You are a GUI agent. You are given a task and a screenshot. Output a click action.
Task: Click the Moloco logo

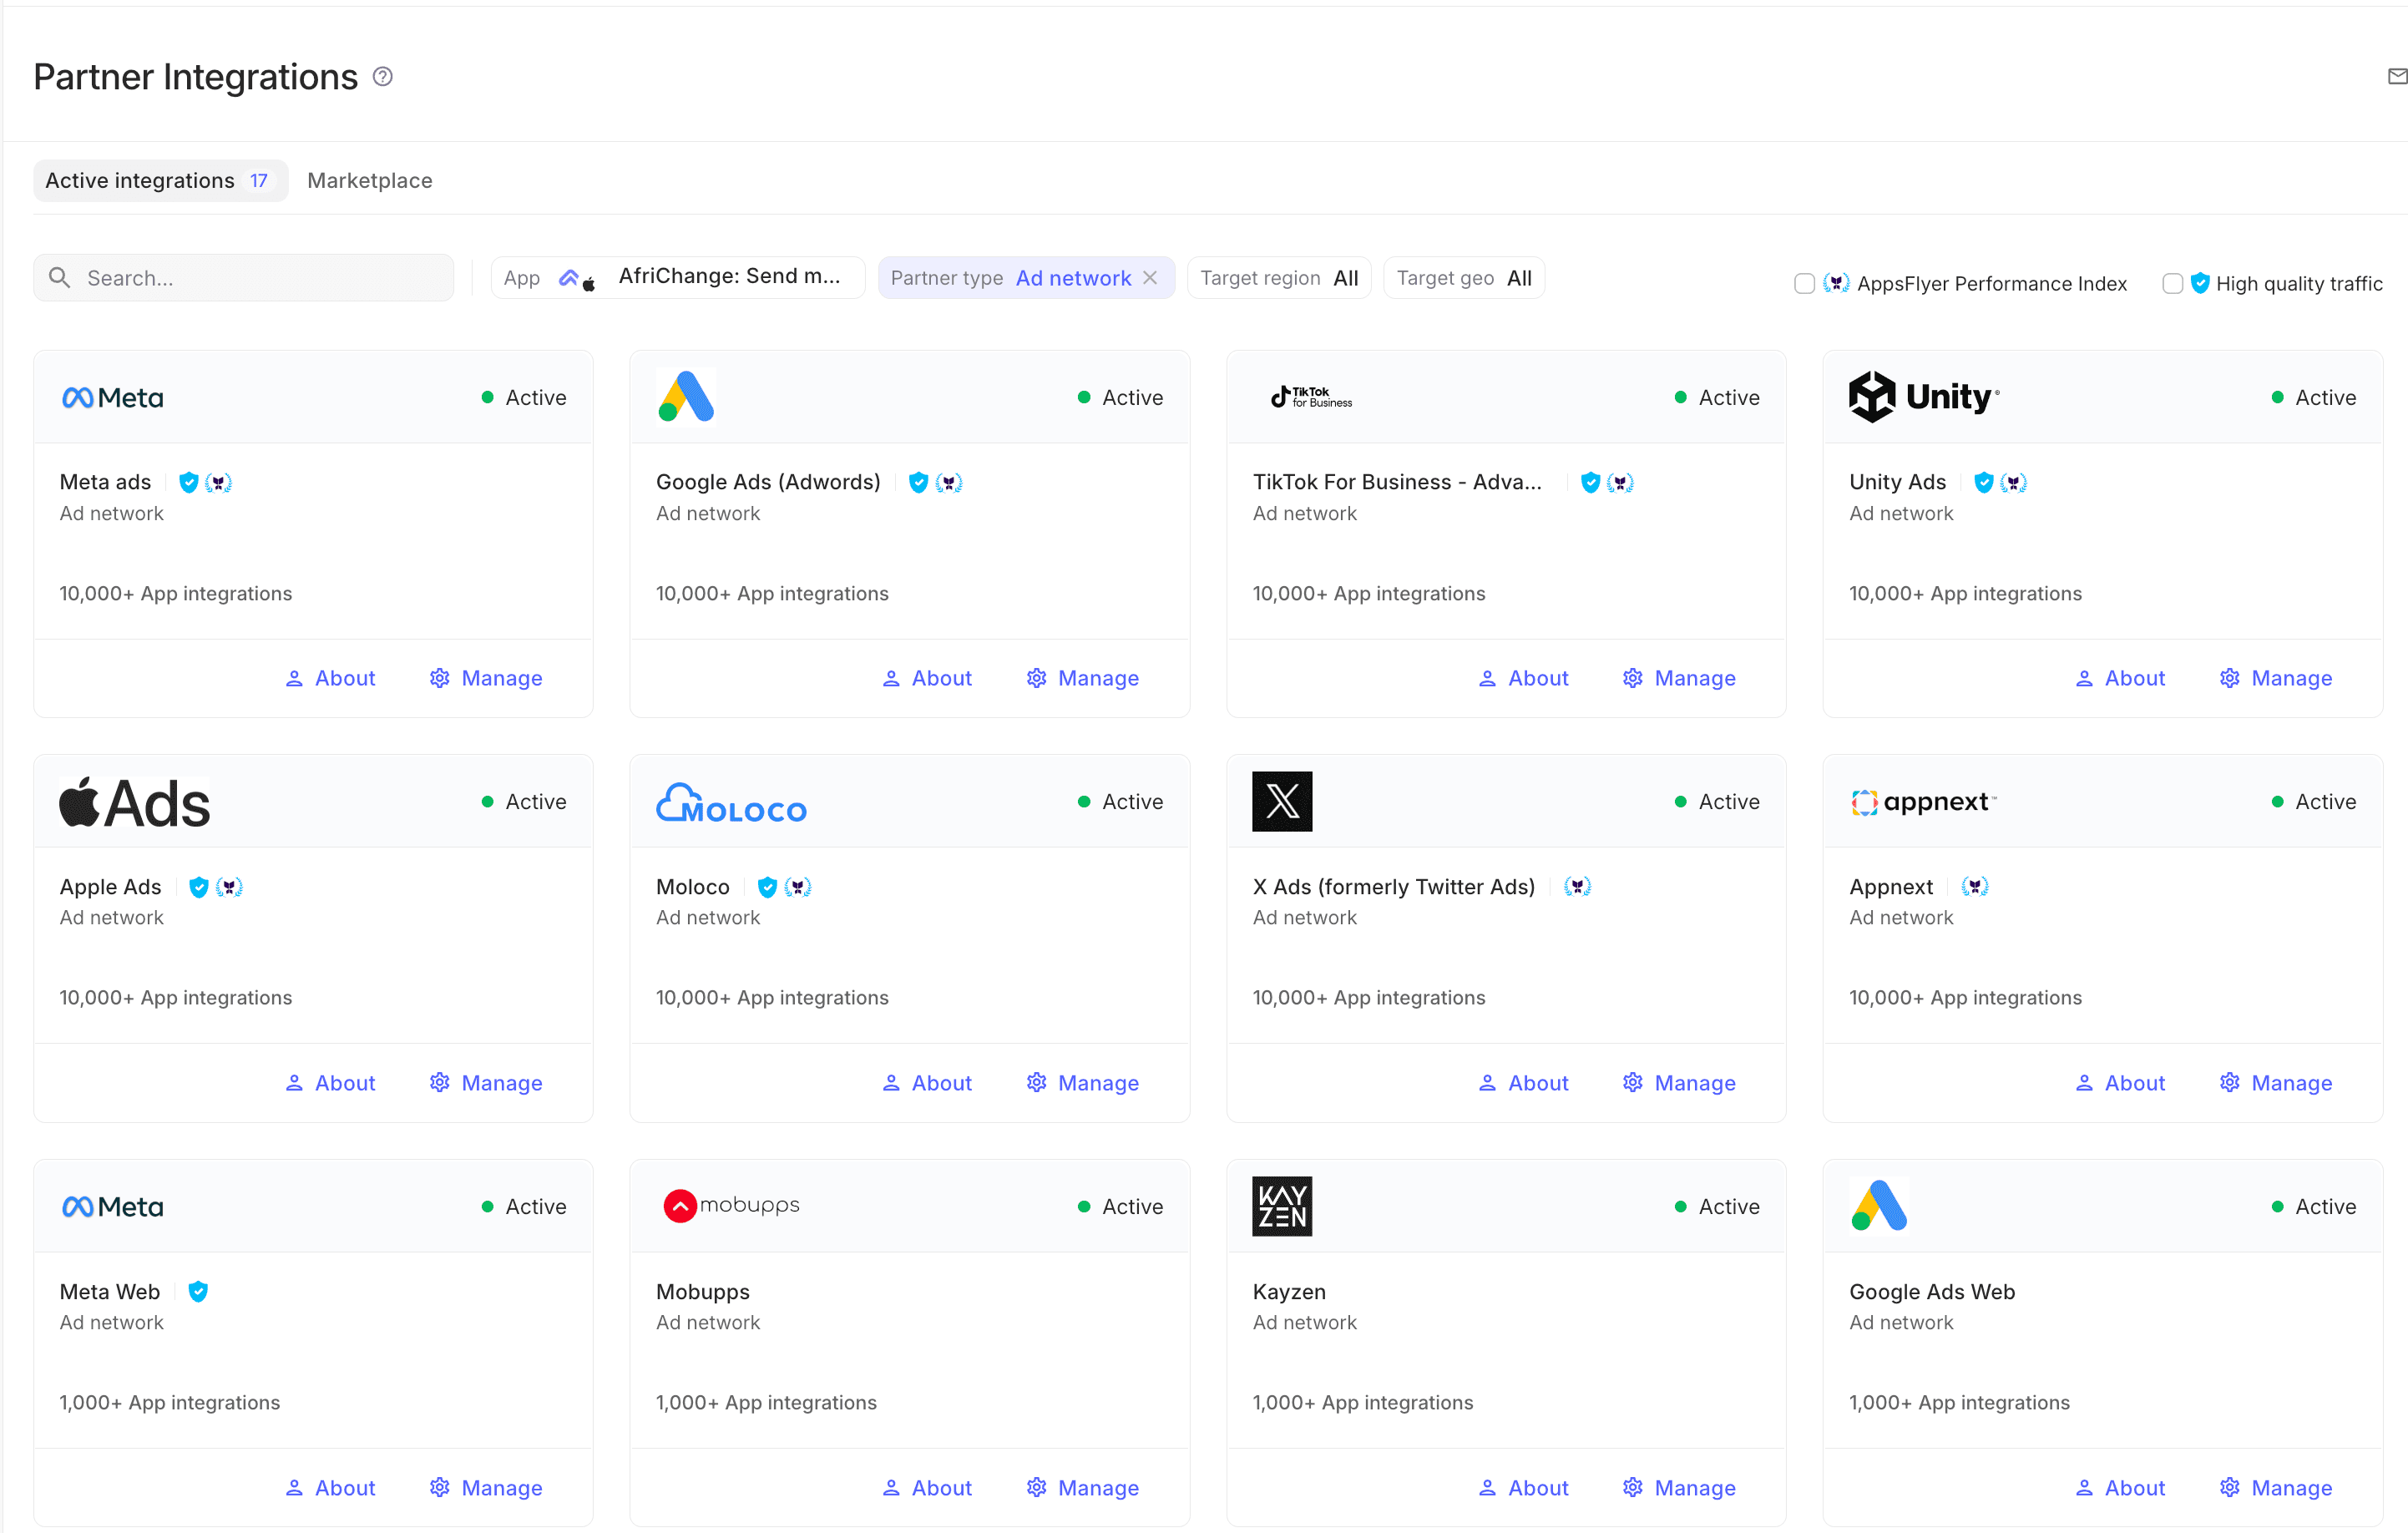coord(731,802)
